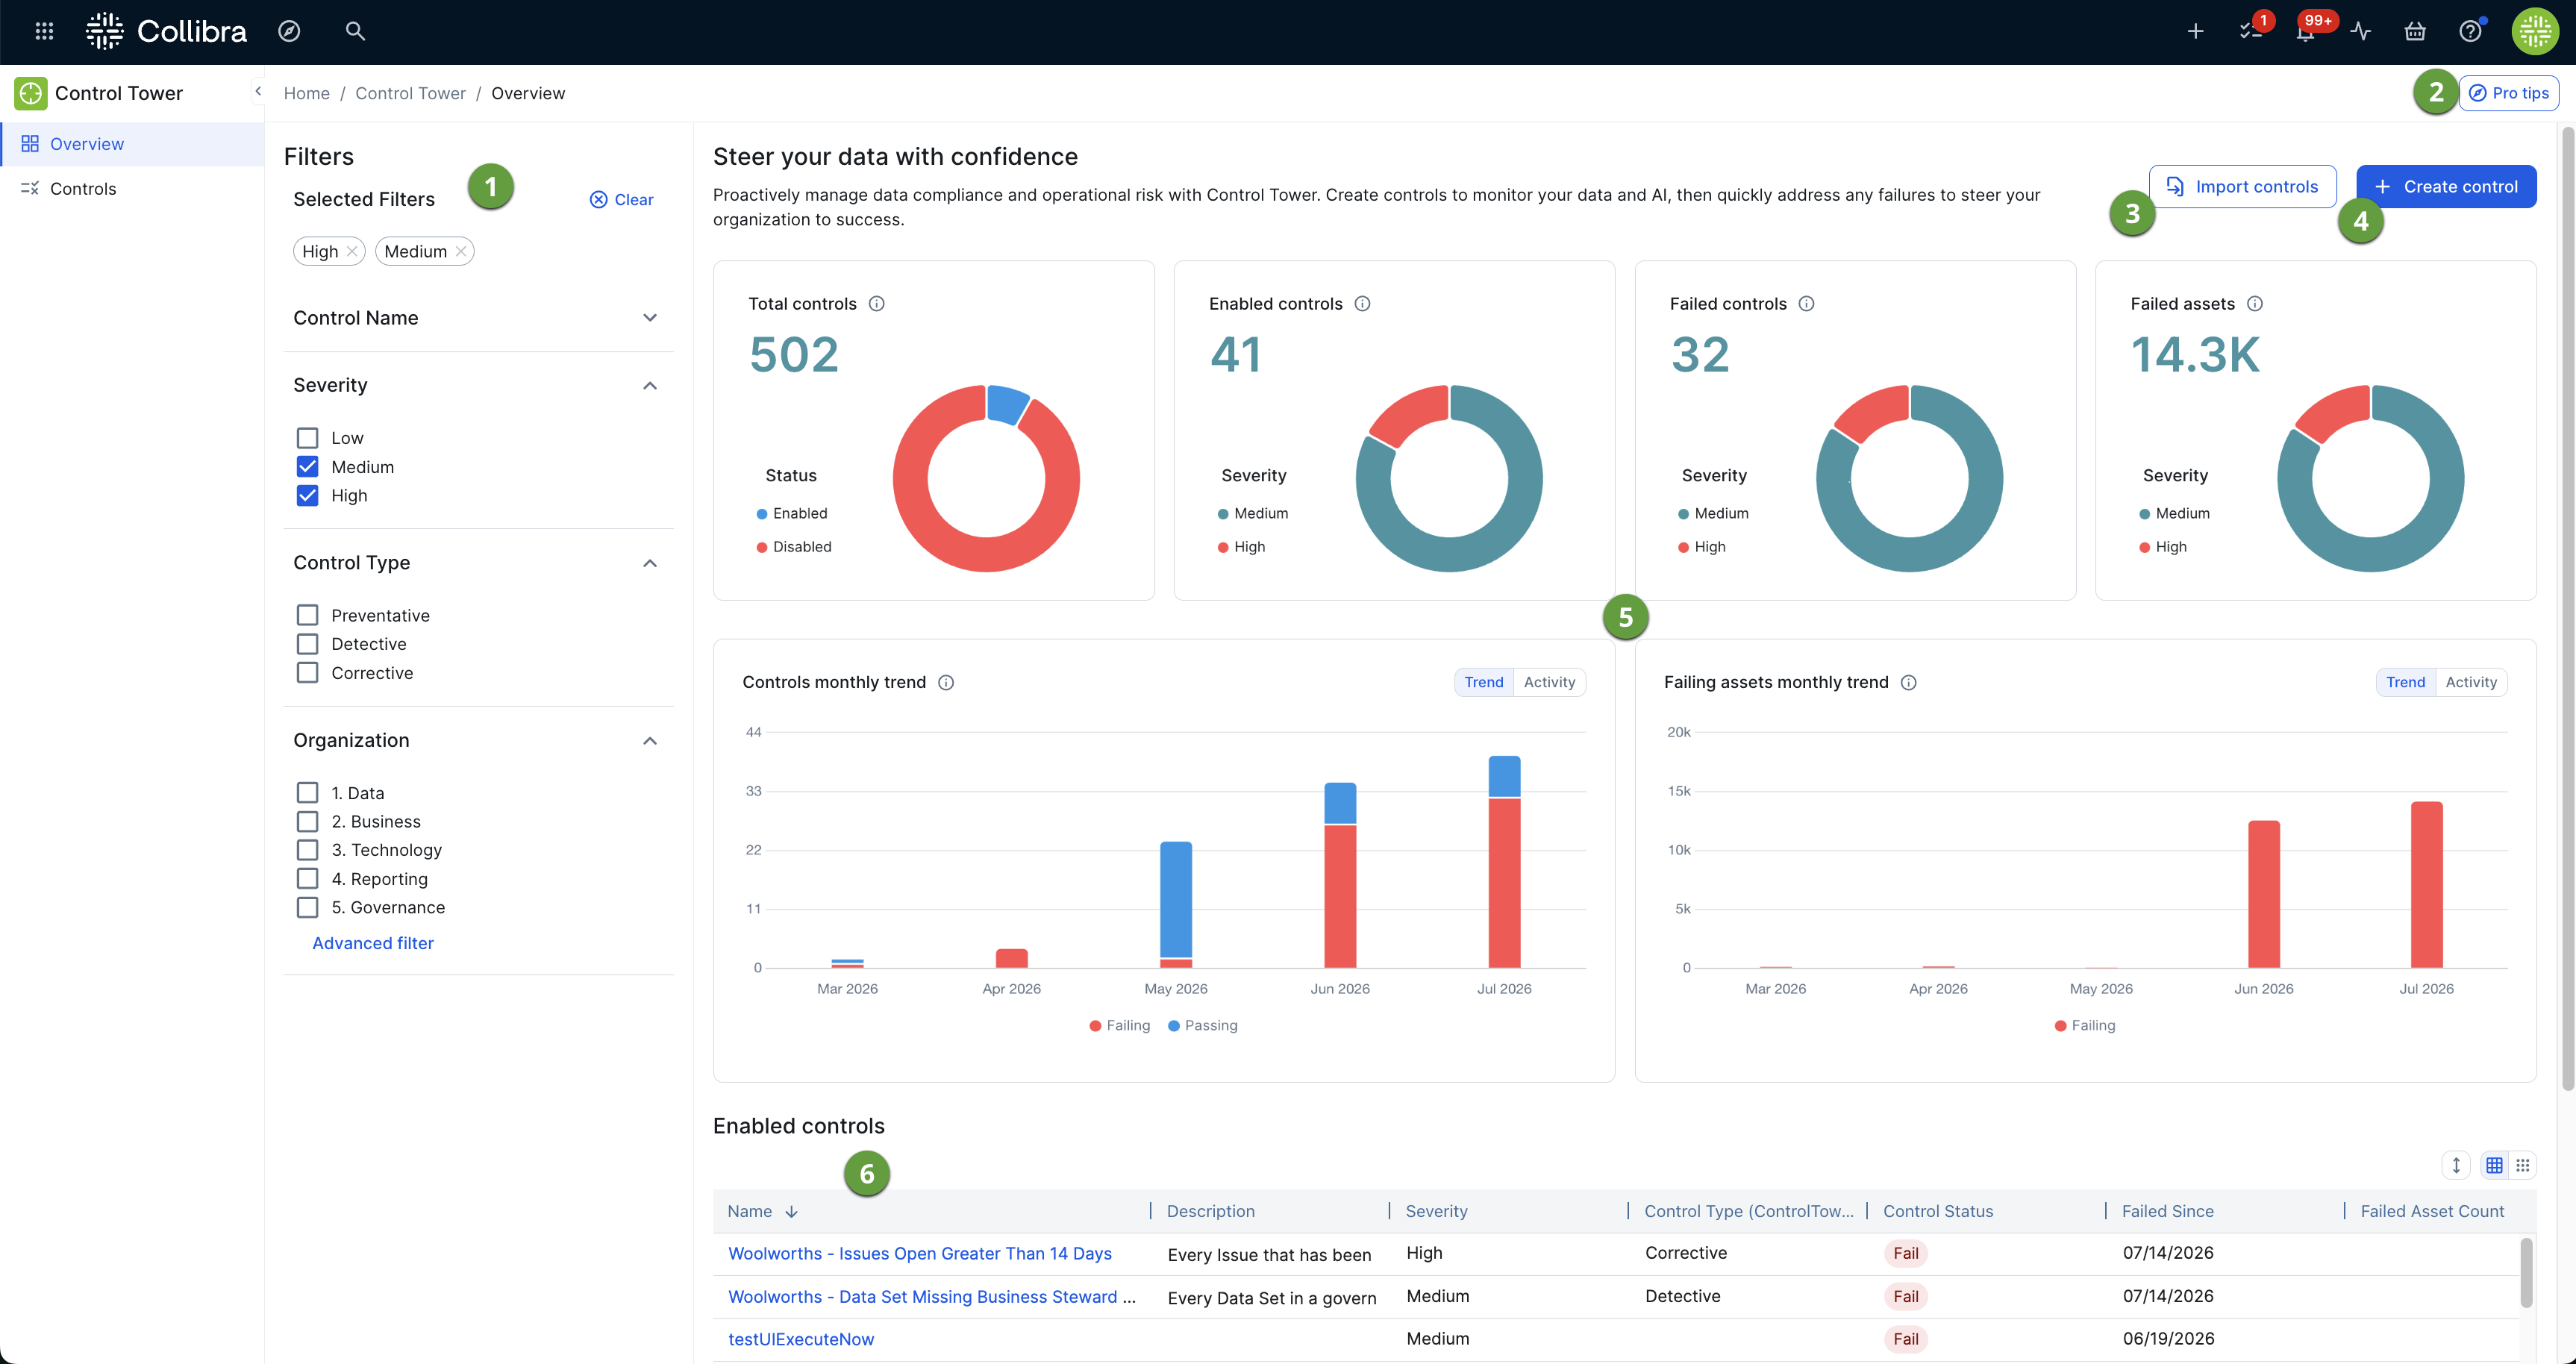Enable the Detective control type checkbox
This screenshot has height=1364, width=2576.
(x=307, y=644)
